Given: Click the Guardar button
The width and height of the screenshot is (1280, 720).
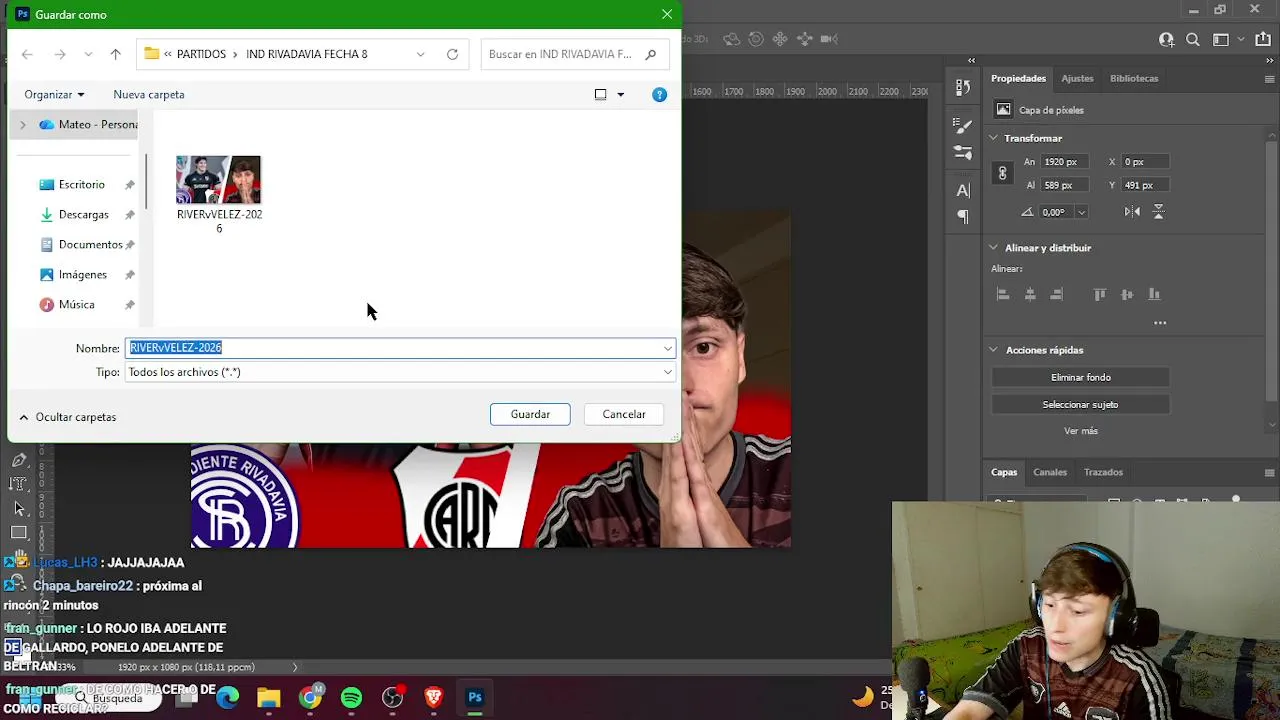Looking at the screenshot, I should pos(530,414).
